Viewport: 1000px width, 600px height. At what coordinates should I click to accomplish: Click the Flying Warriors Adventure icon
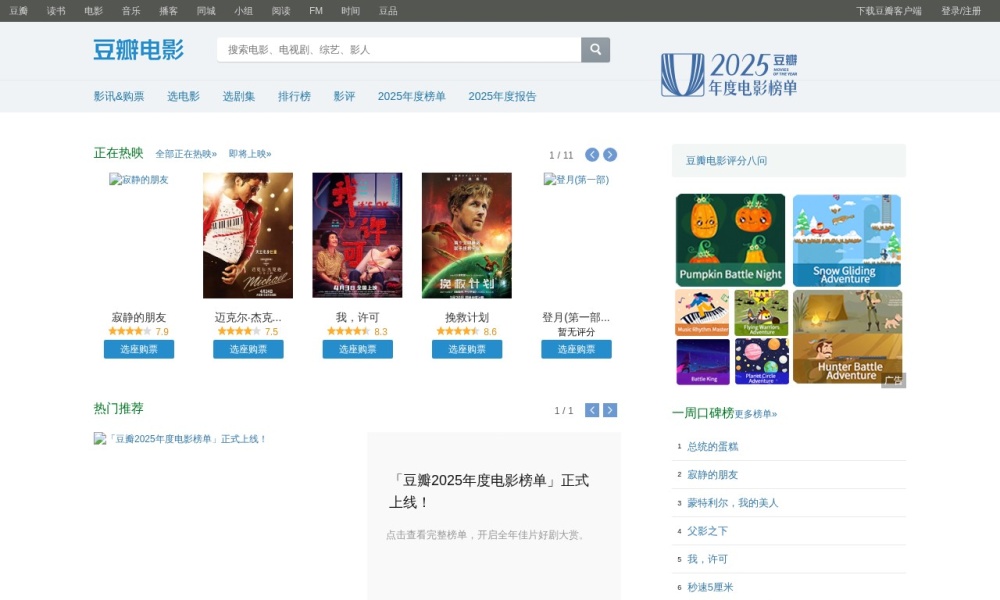tap(760, 312)
